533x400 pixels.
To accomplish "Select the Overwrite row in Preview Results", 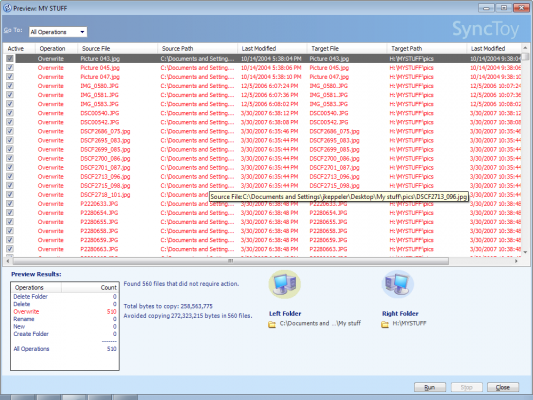I will pyautogui.click(x=65, y=312).
